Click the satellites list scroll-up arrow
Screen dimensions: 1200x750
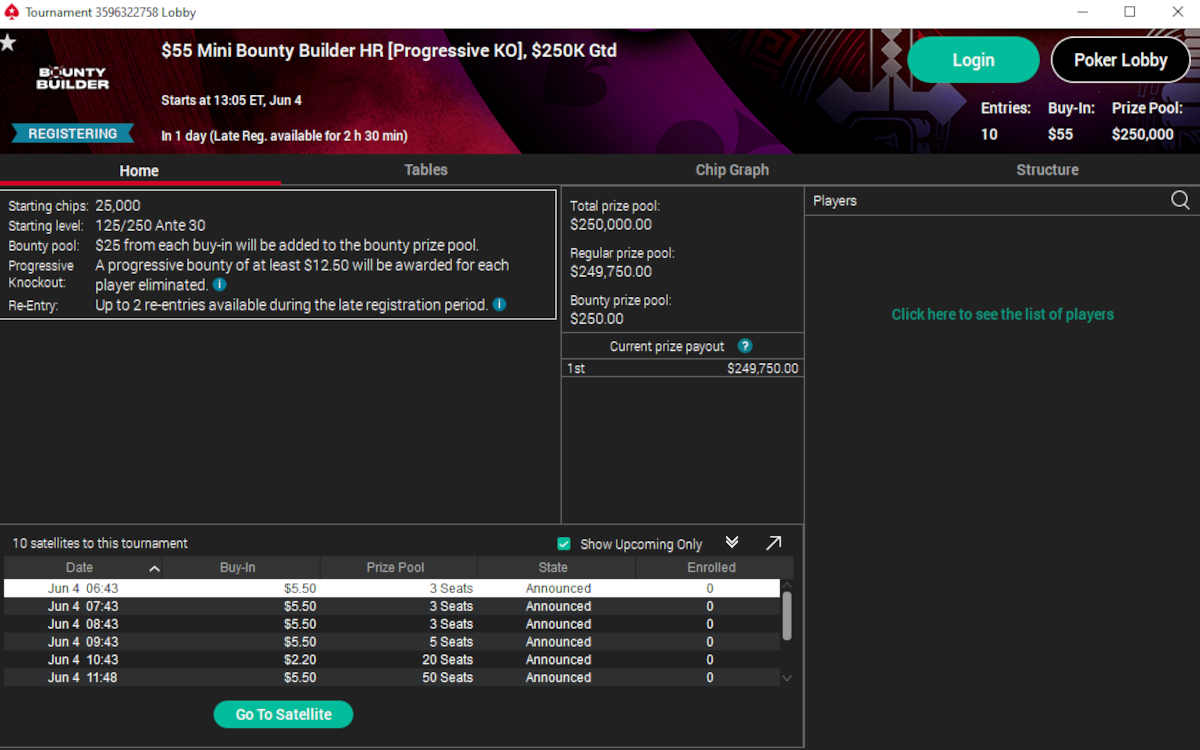tap(787, 585)
